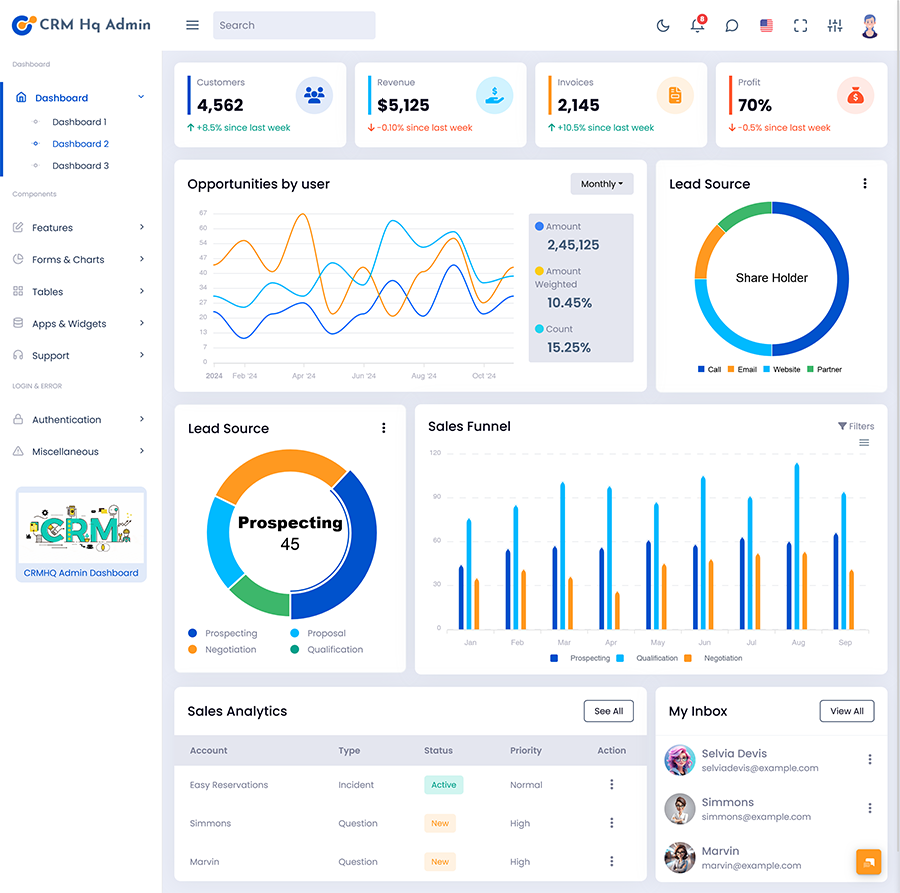Image resolution: width=900 pixels, height=893 pixels.
Task: Open the user profile avatar
Action: click(x=870, y=26)
